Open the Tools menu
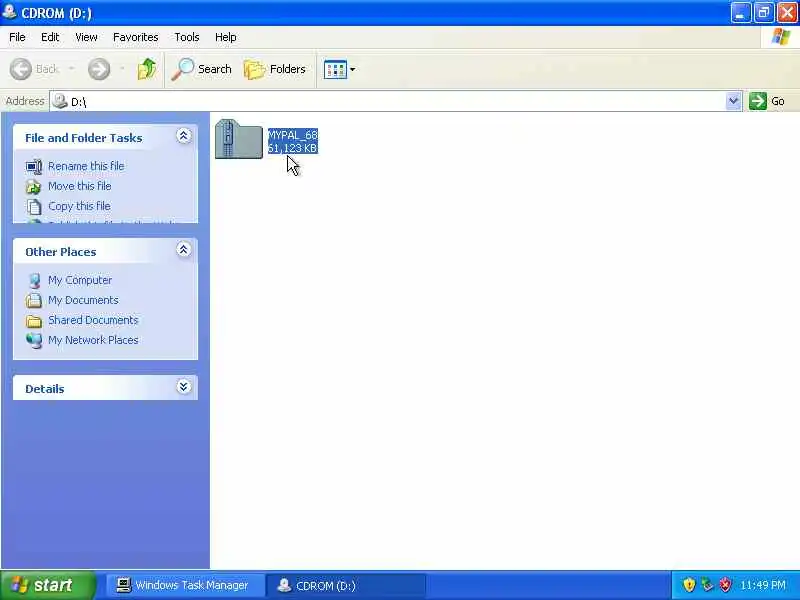The width and height of the screenshot is (800, 600). 187,37
